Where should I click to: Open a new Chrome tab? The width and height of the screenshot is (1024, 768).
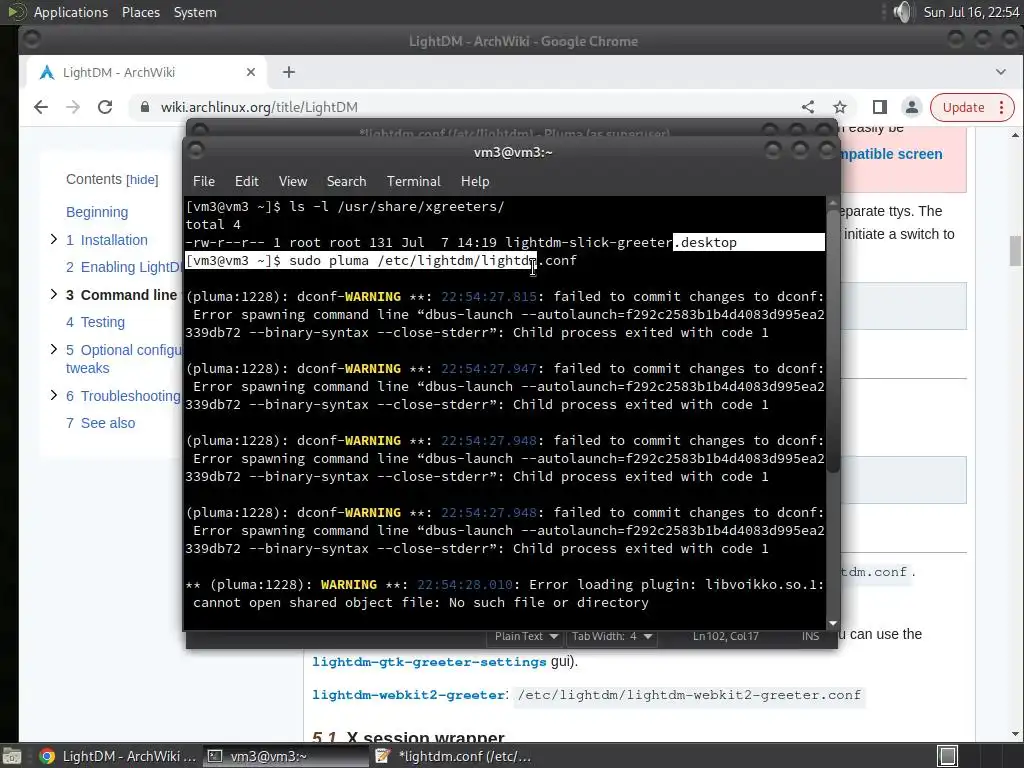point(289,72)
